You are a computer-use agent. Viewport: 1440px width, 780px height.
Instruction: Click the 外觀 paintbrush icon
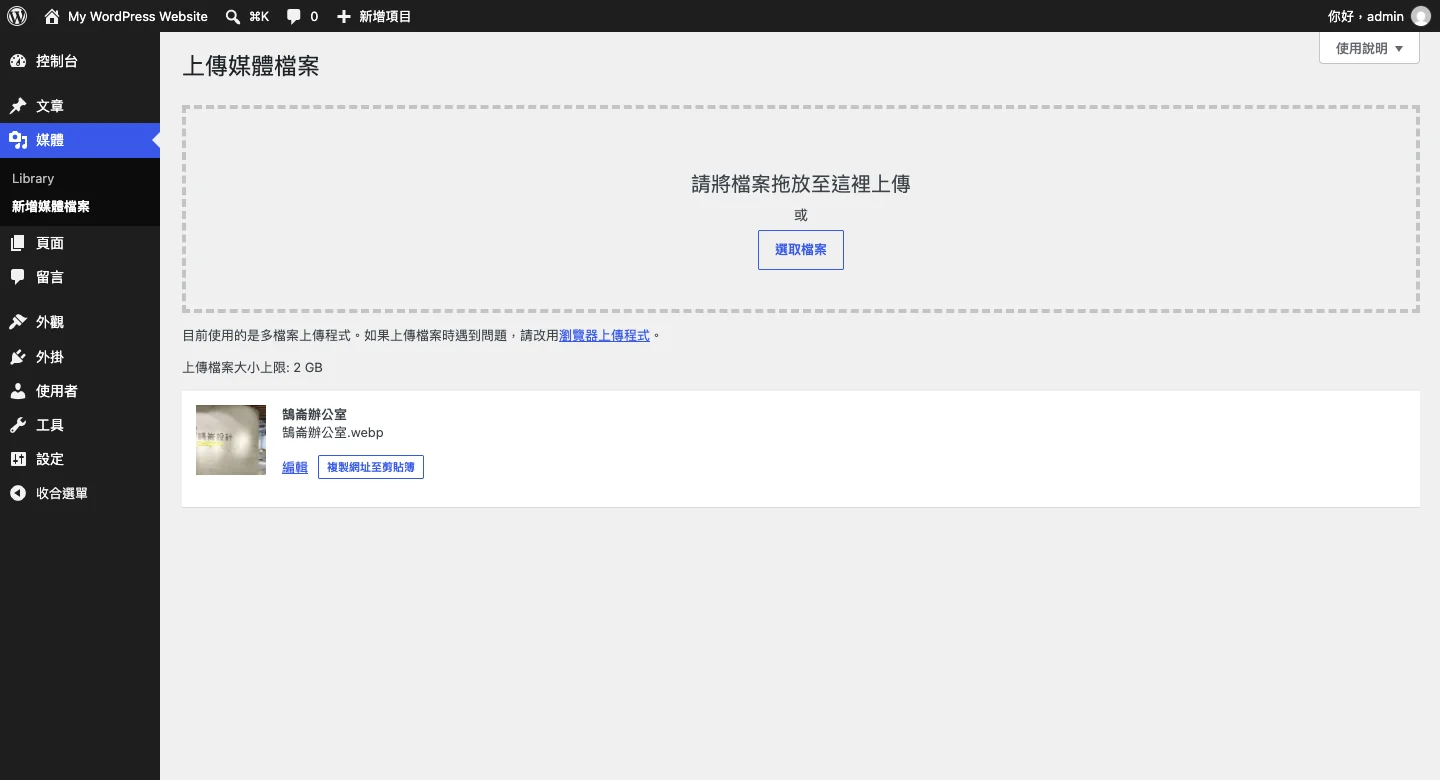pyautogui.click(x=18, y=322)
